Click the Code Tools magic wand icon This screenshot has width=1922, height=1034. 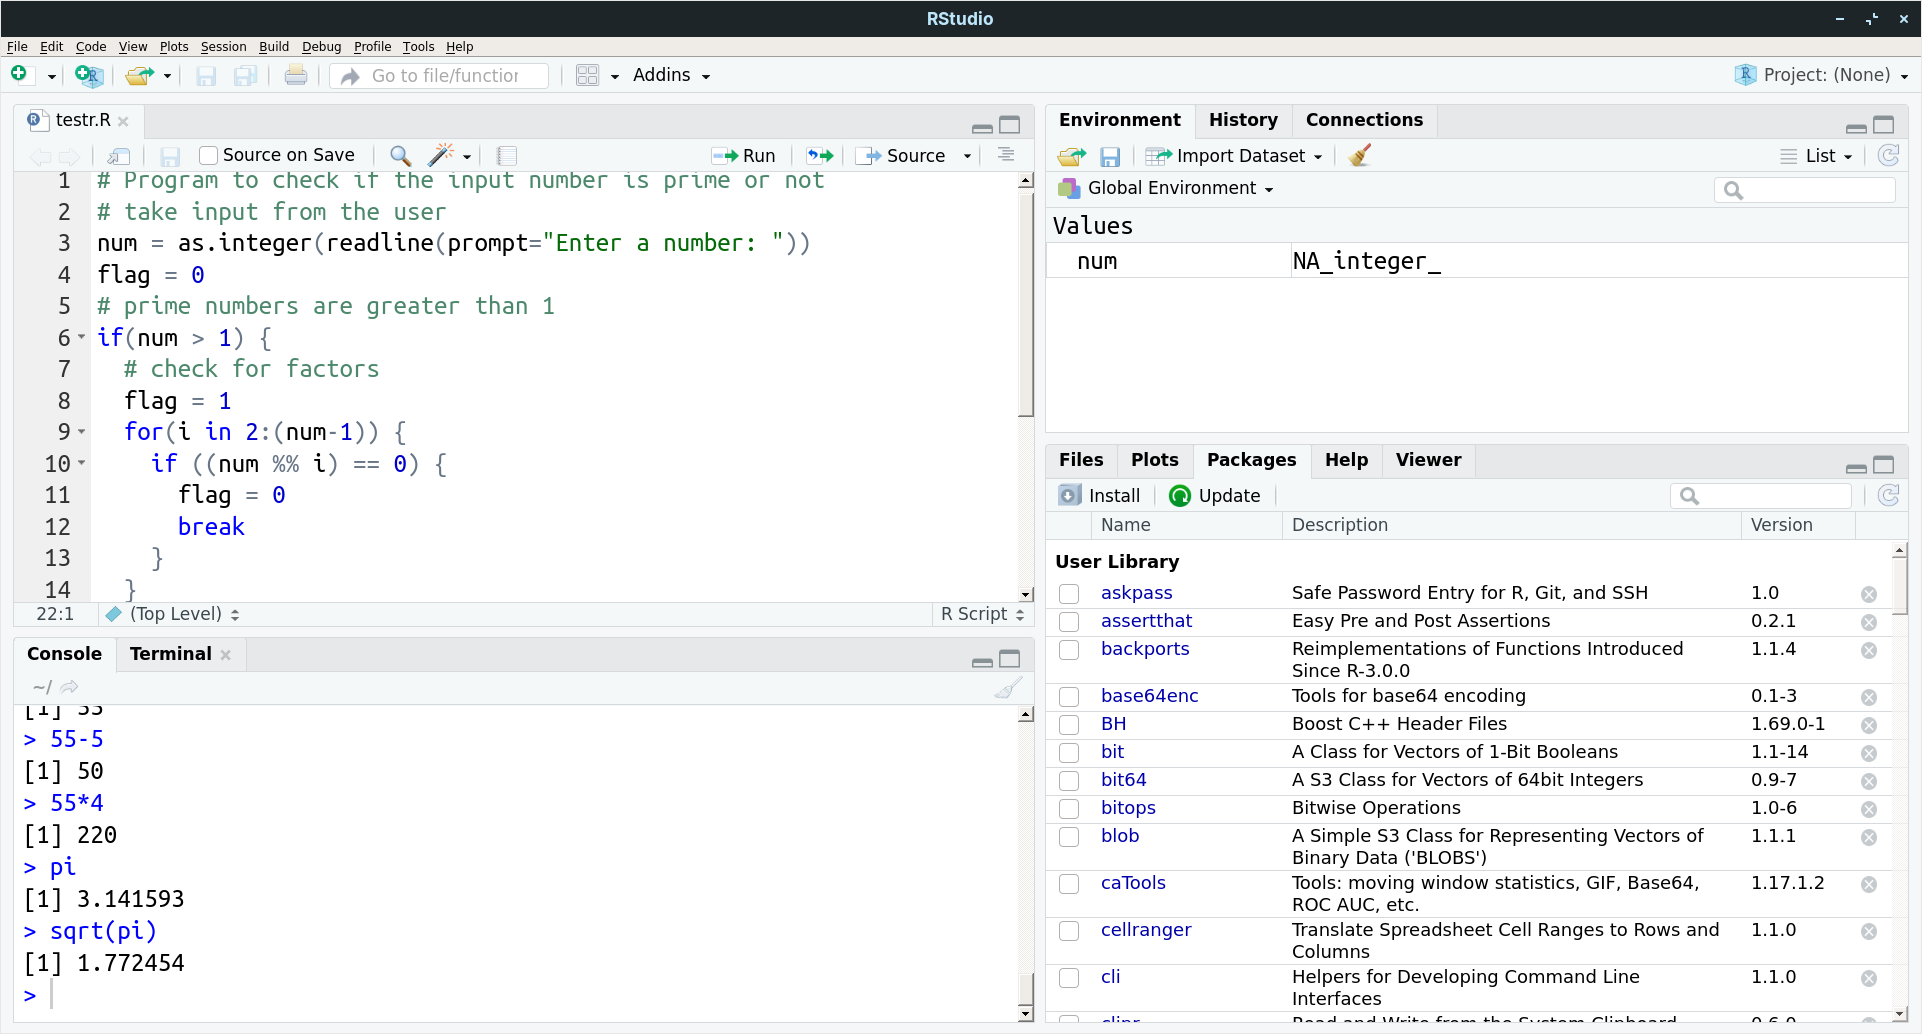coord(441,155)
